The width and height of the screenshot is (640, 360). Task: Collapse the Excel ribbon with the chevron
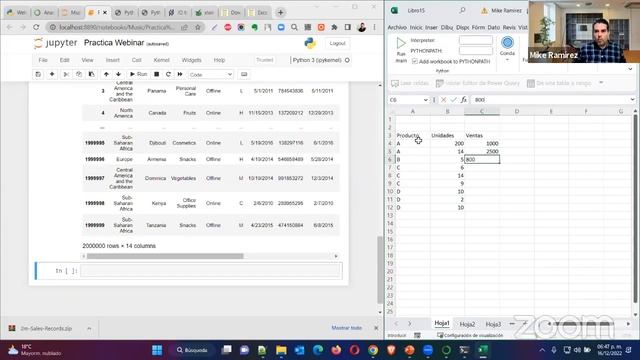(630, 69)
